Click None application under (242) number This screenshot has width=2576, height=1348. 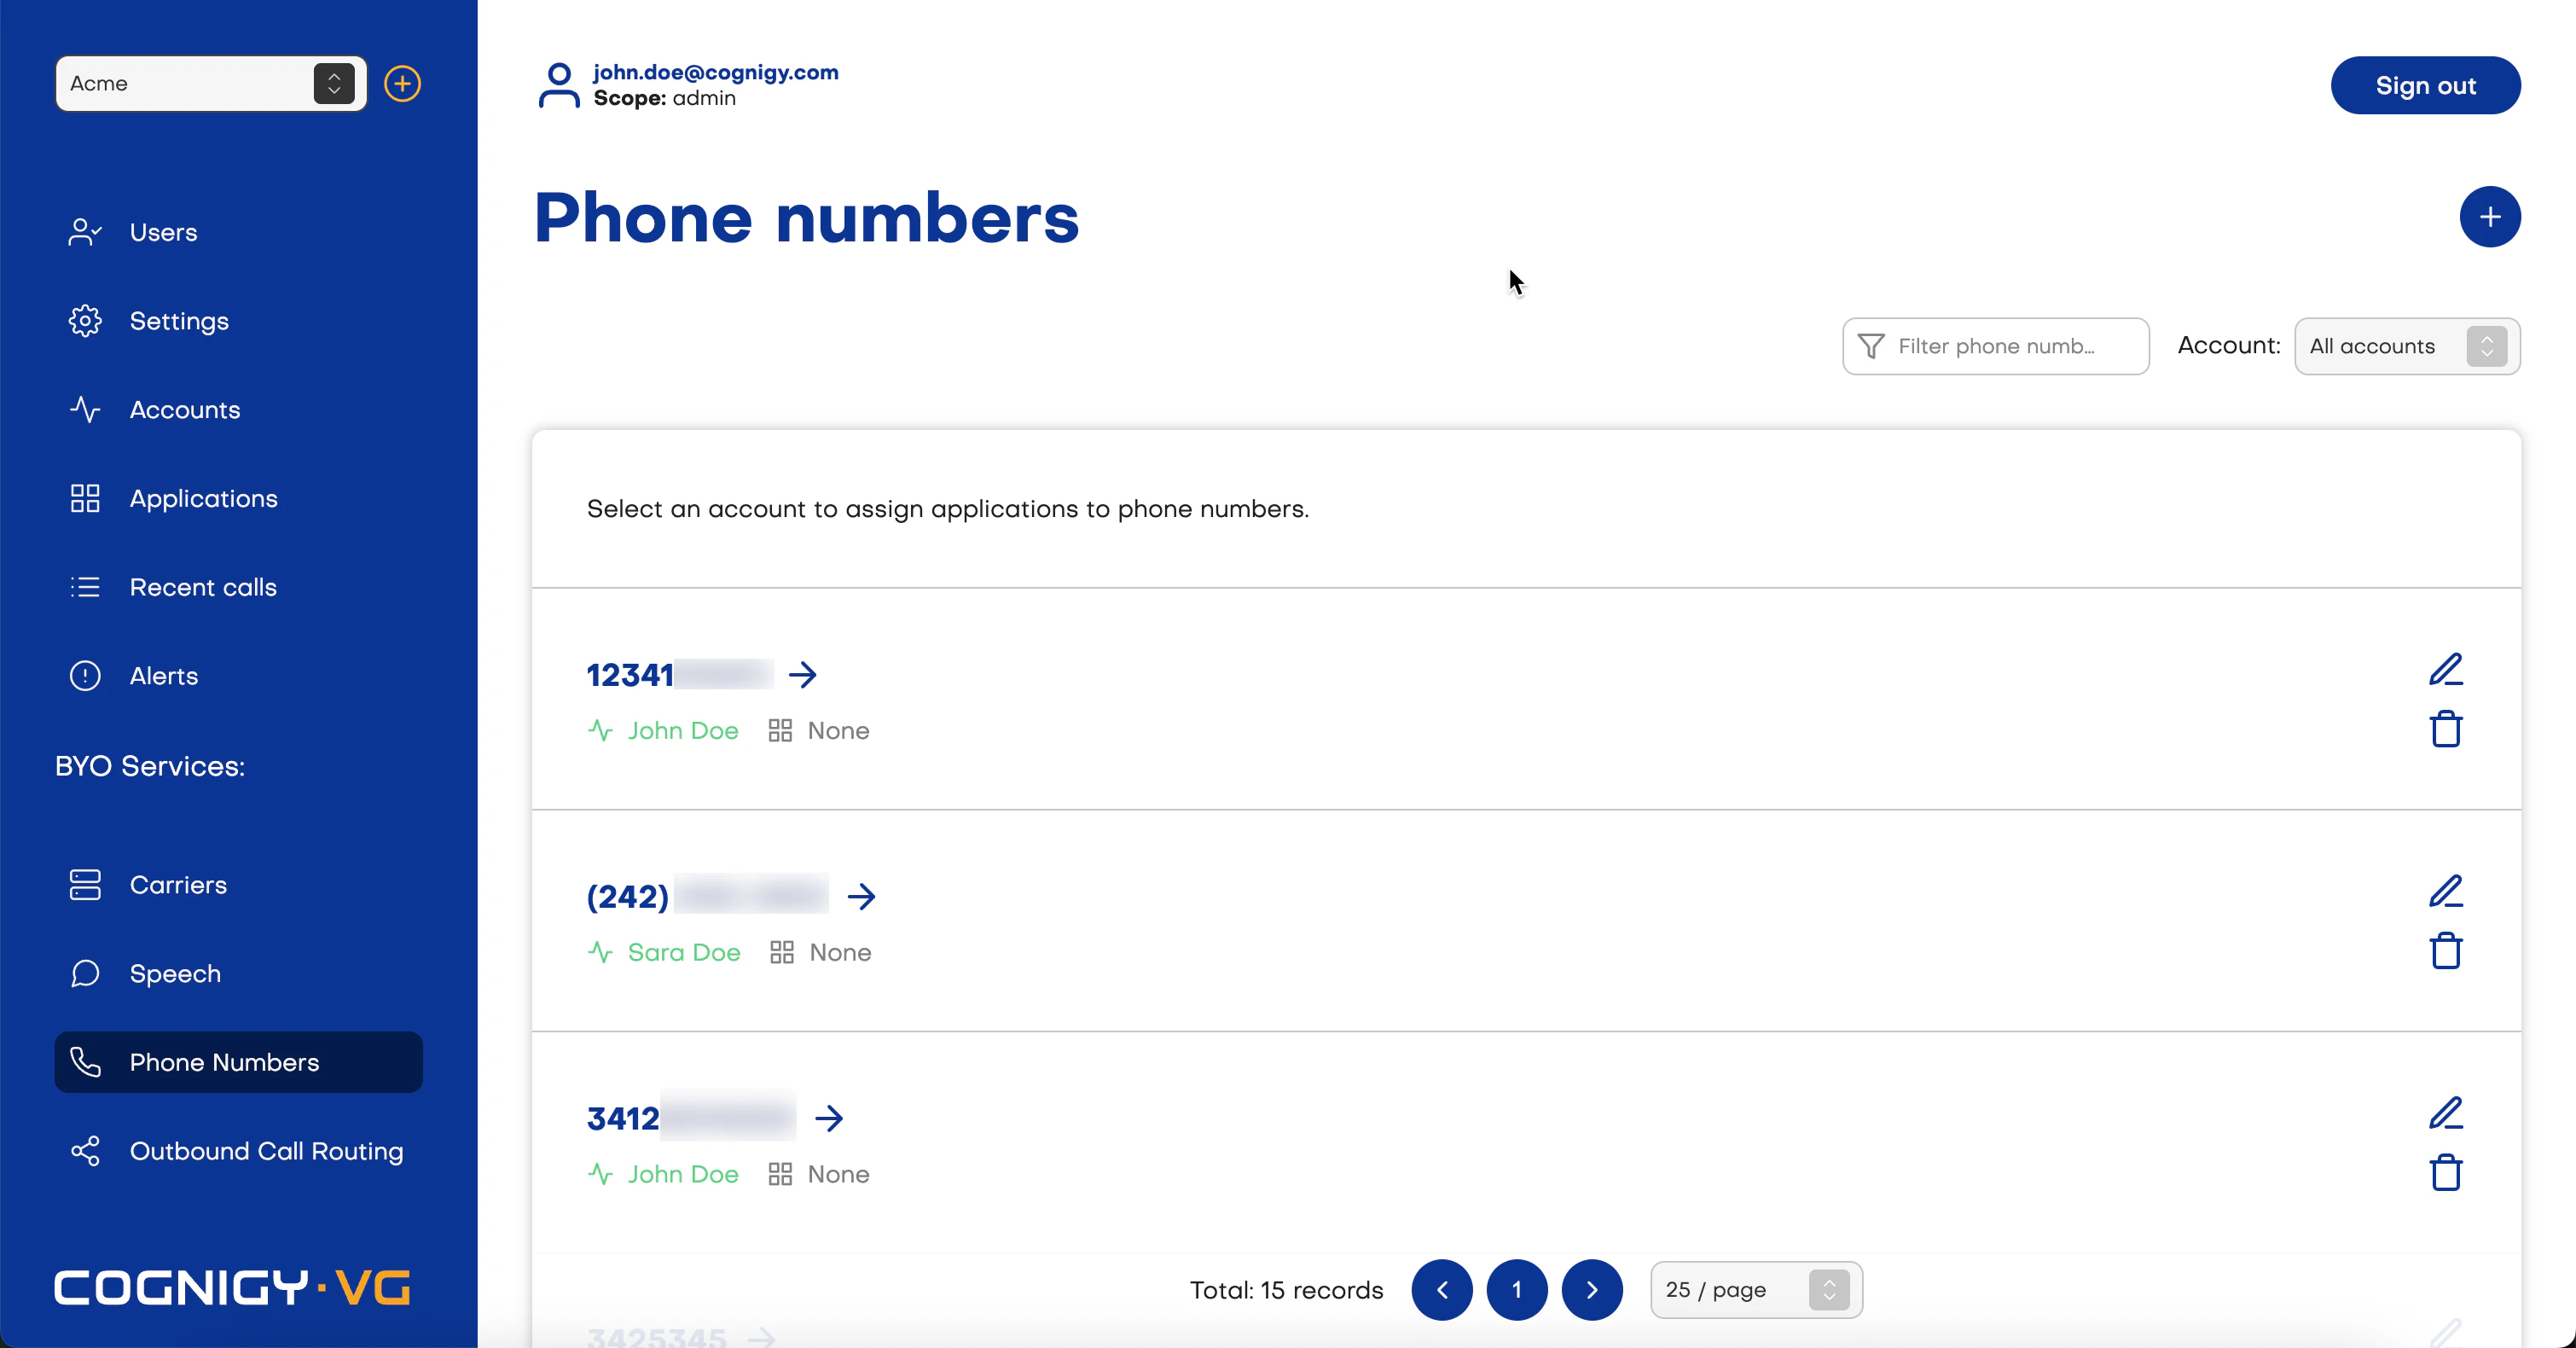click(821, 953)
